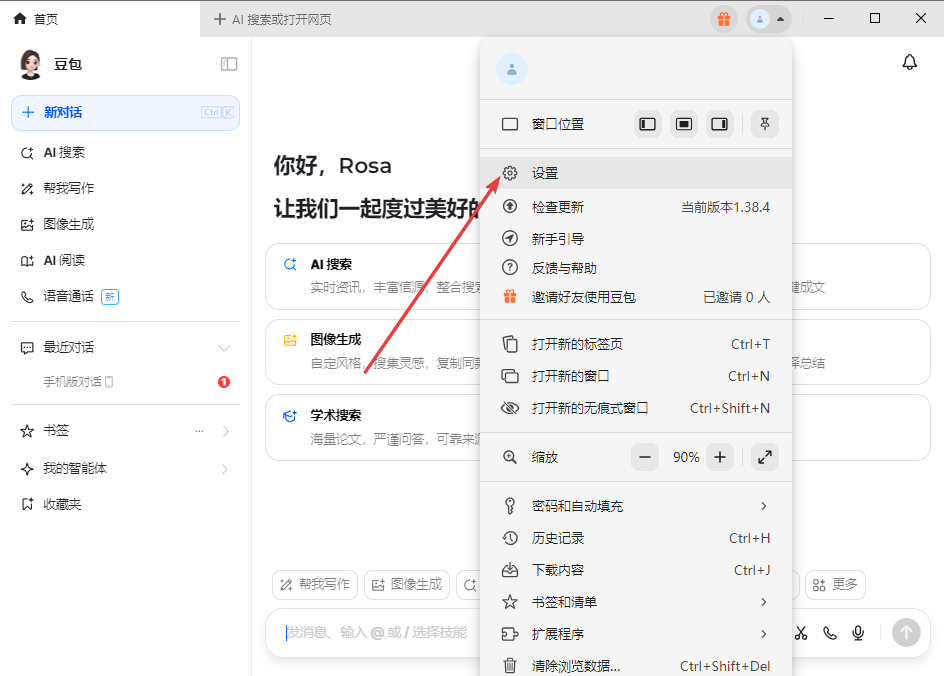Expand 密码和自动填充 submenu
This screenshot has height=676, width=944.
636,506
